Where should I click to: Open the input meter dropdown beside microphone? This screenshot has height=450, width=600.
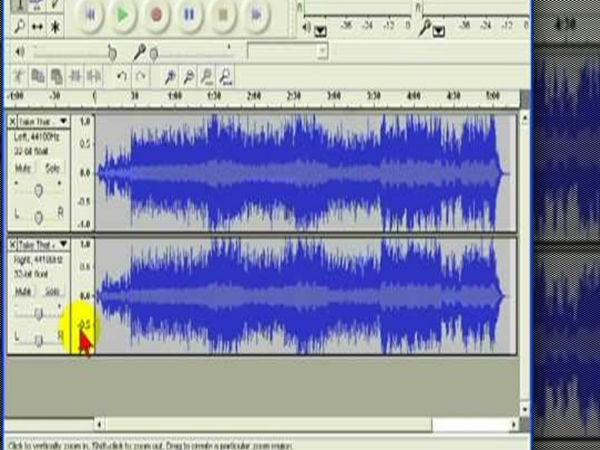coord(438,31)
